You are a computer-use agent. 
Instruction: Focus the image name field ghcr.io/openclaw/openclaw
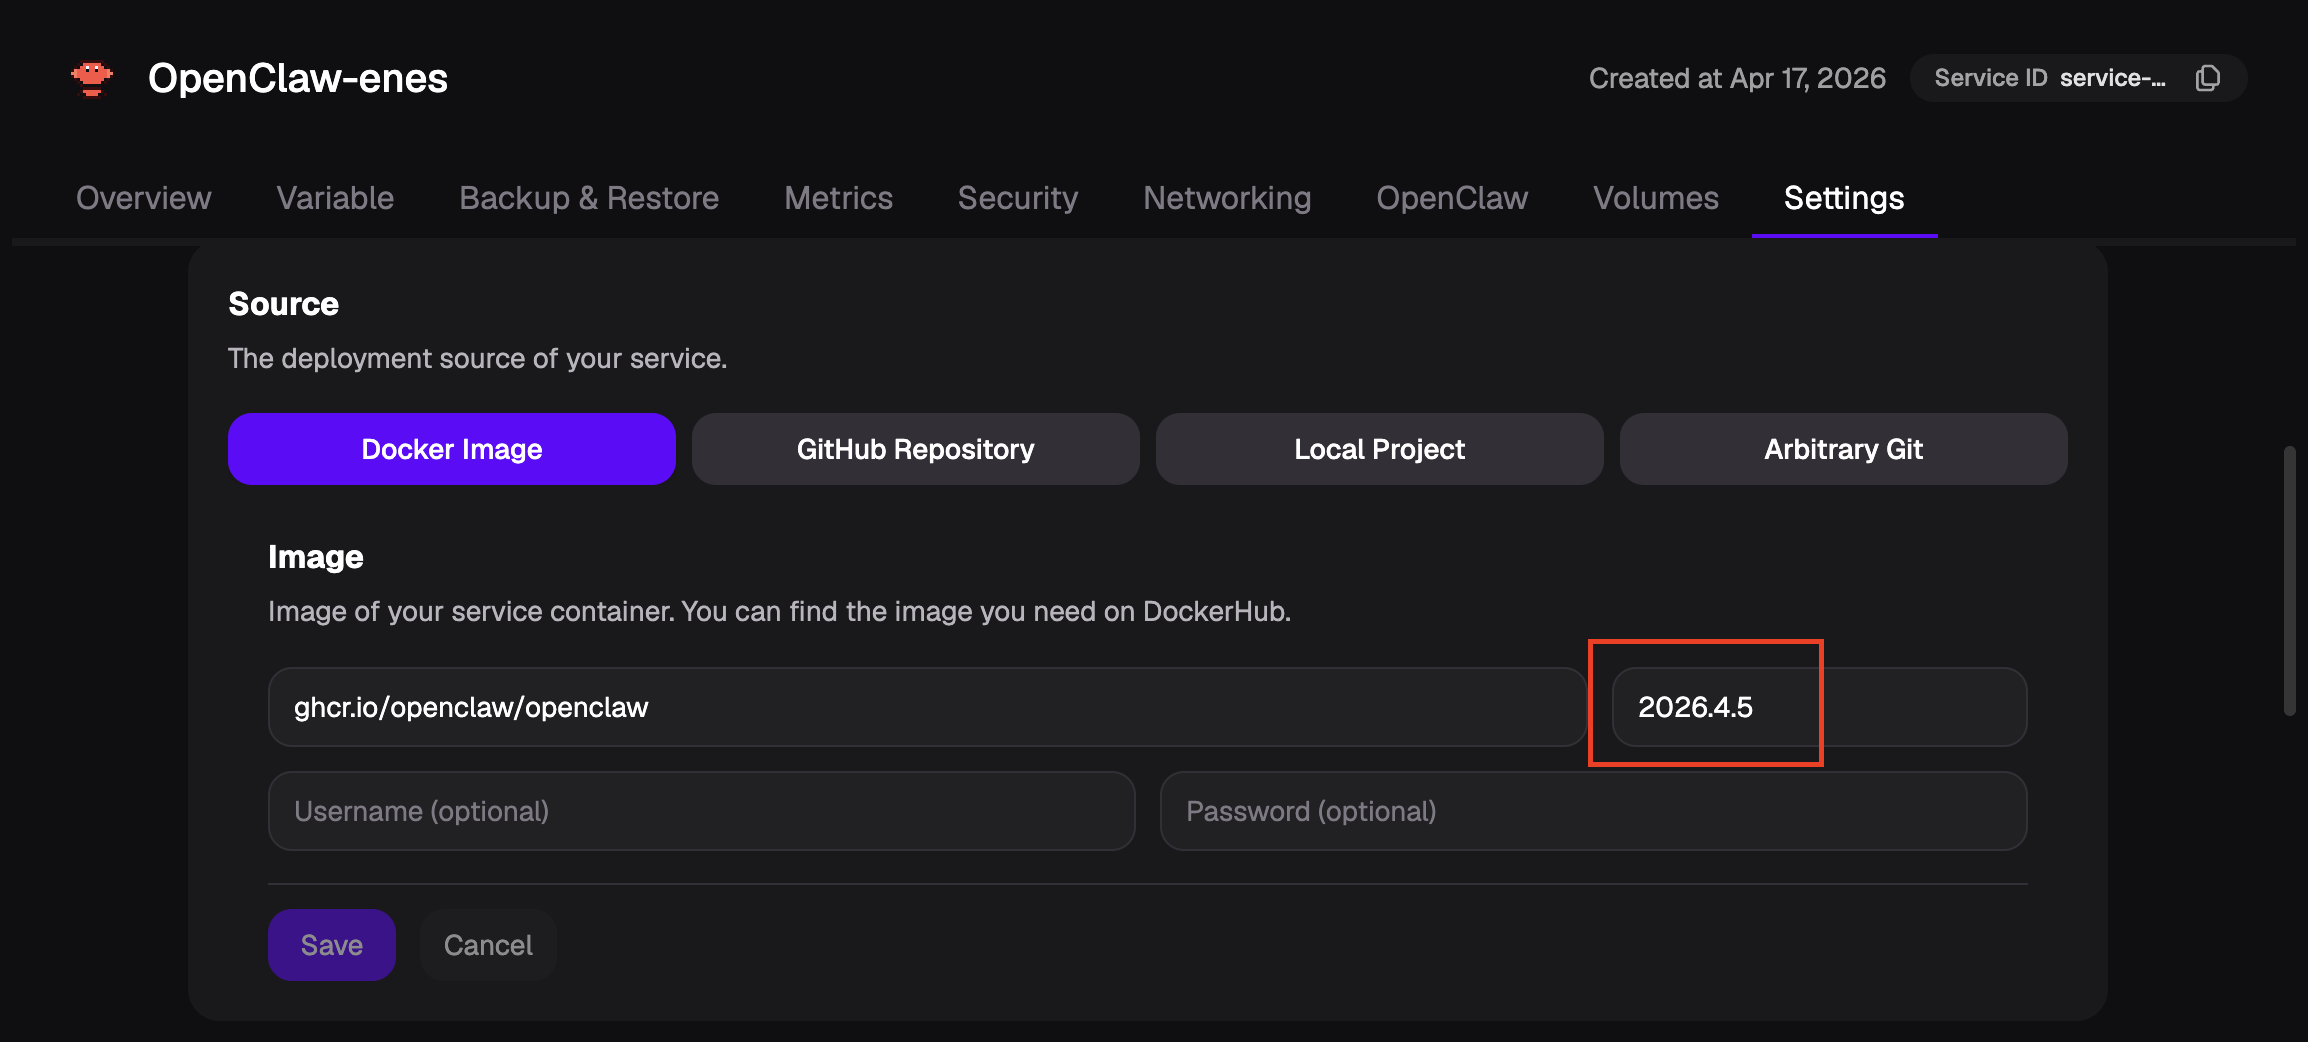pyautogui.click(x=928, y=707)
